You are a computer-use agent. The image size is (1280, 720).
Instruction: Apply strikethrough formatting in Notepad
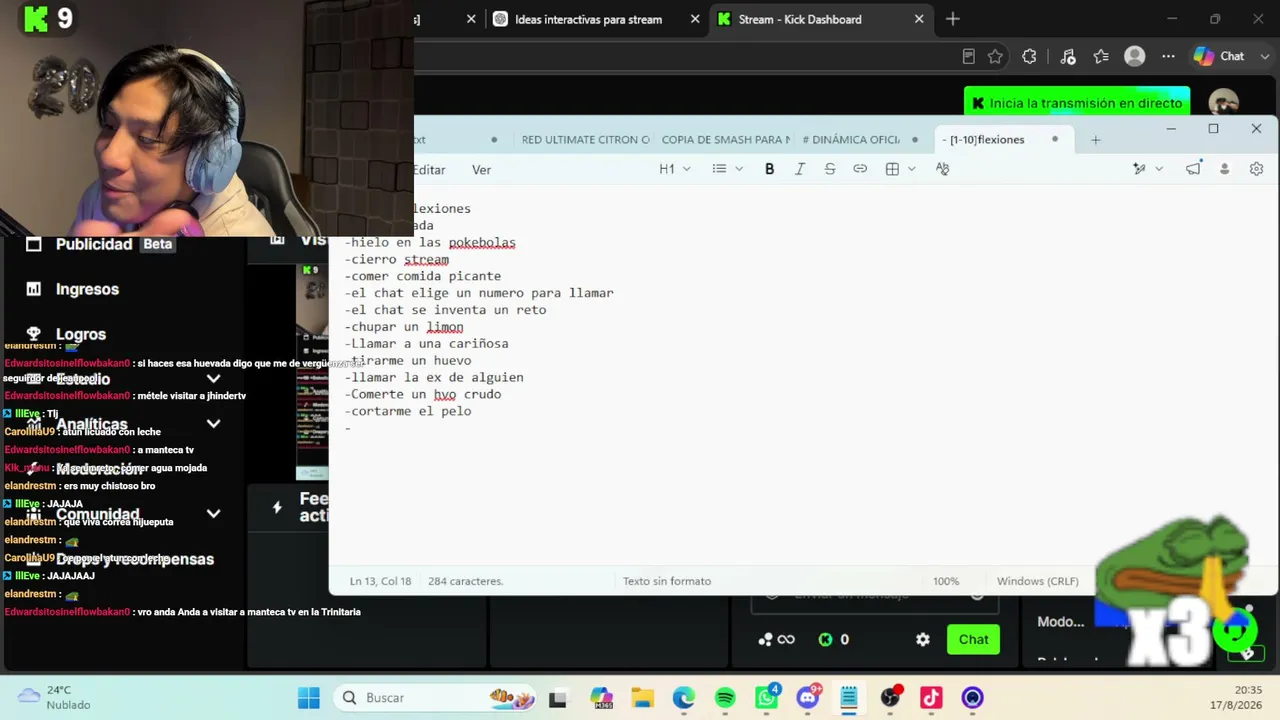829,169
